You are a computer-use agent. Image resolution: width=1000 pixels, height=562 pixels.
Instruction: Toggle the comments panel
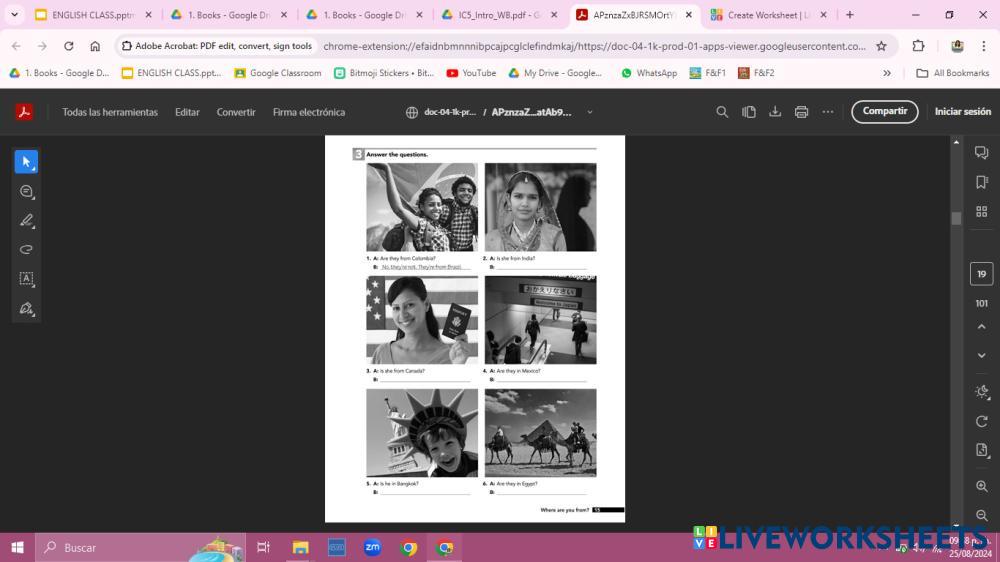981,153
